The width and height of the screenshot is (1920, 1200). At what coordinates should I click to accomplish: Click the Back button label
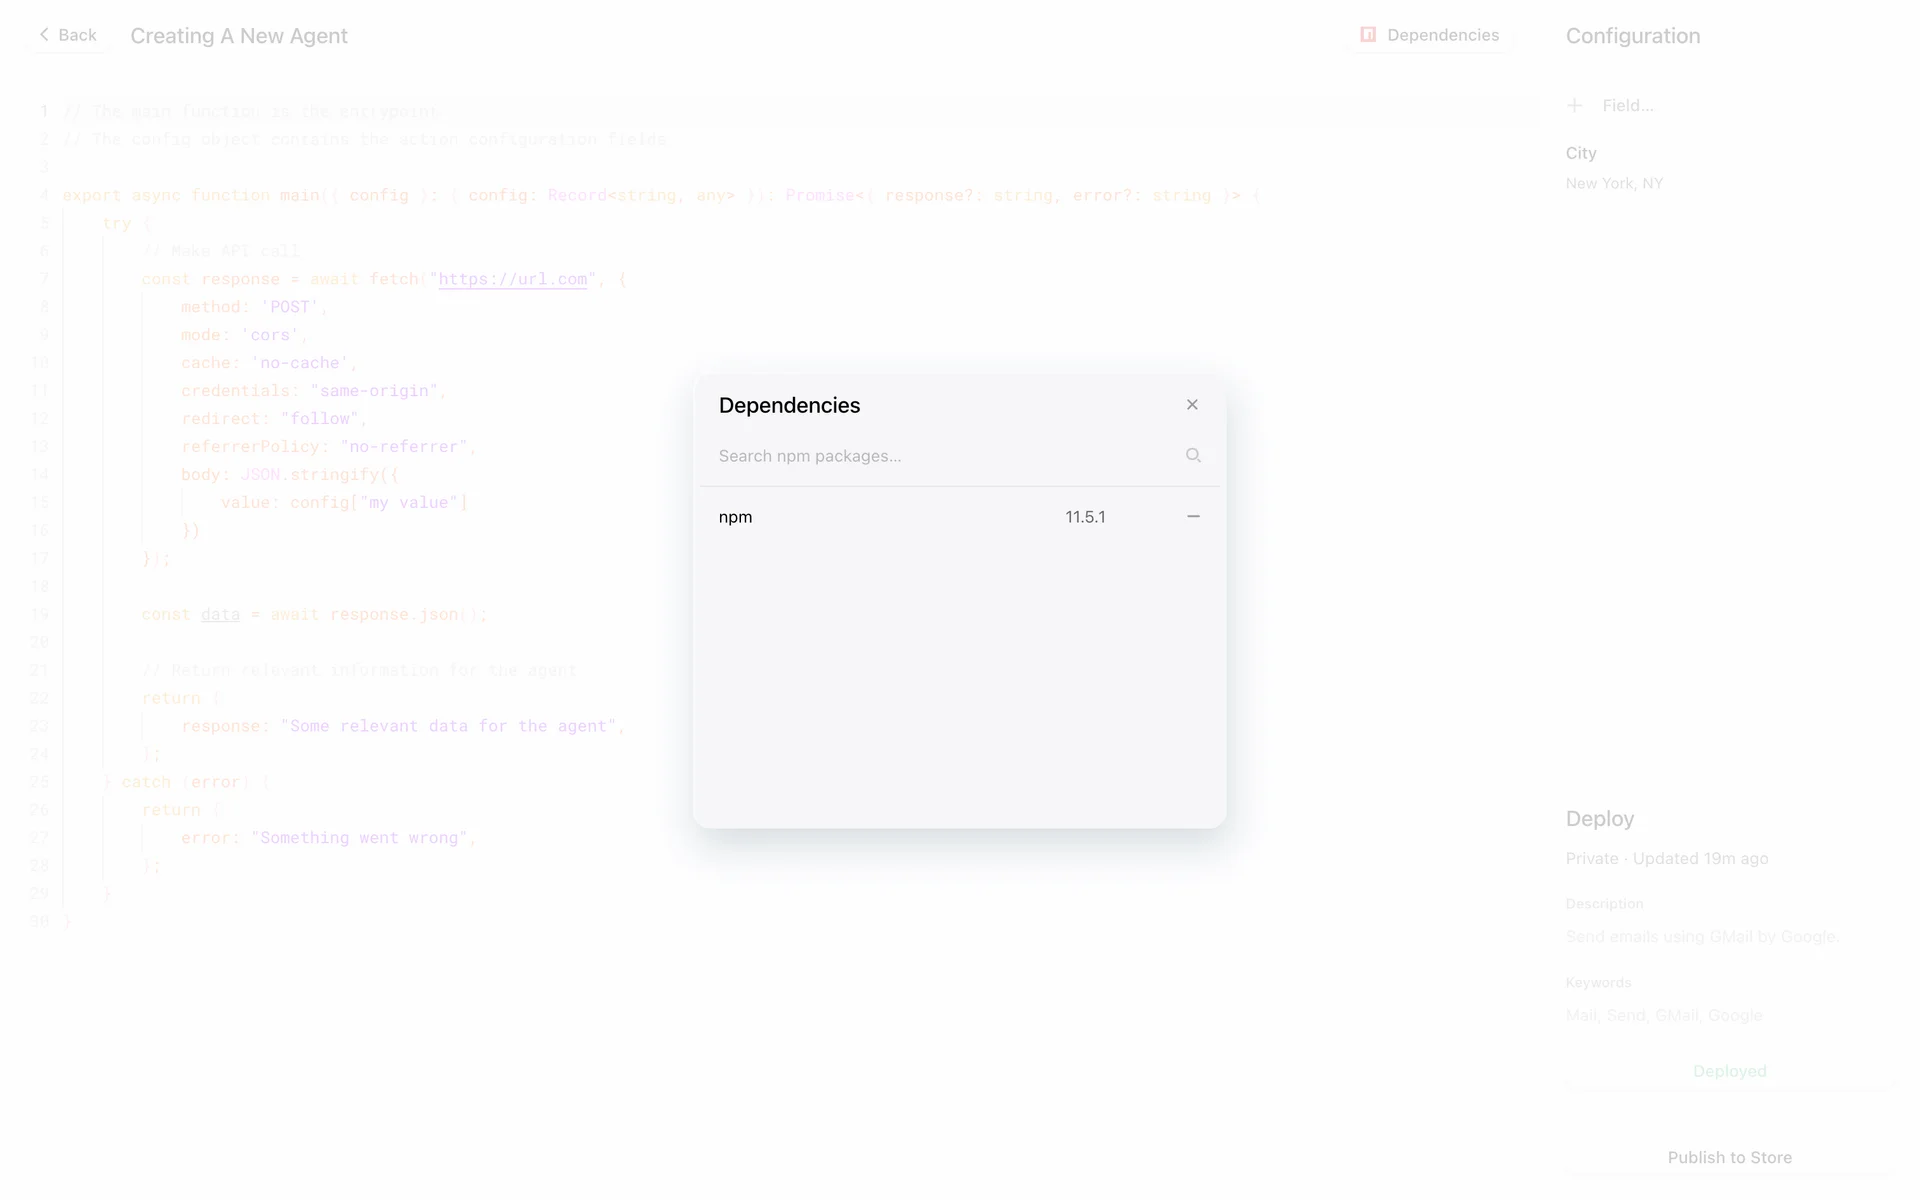coord(77,35)
